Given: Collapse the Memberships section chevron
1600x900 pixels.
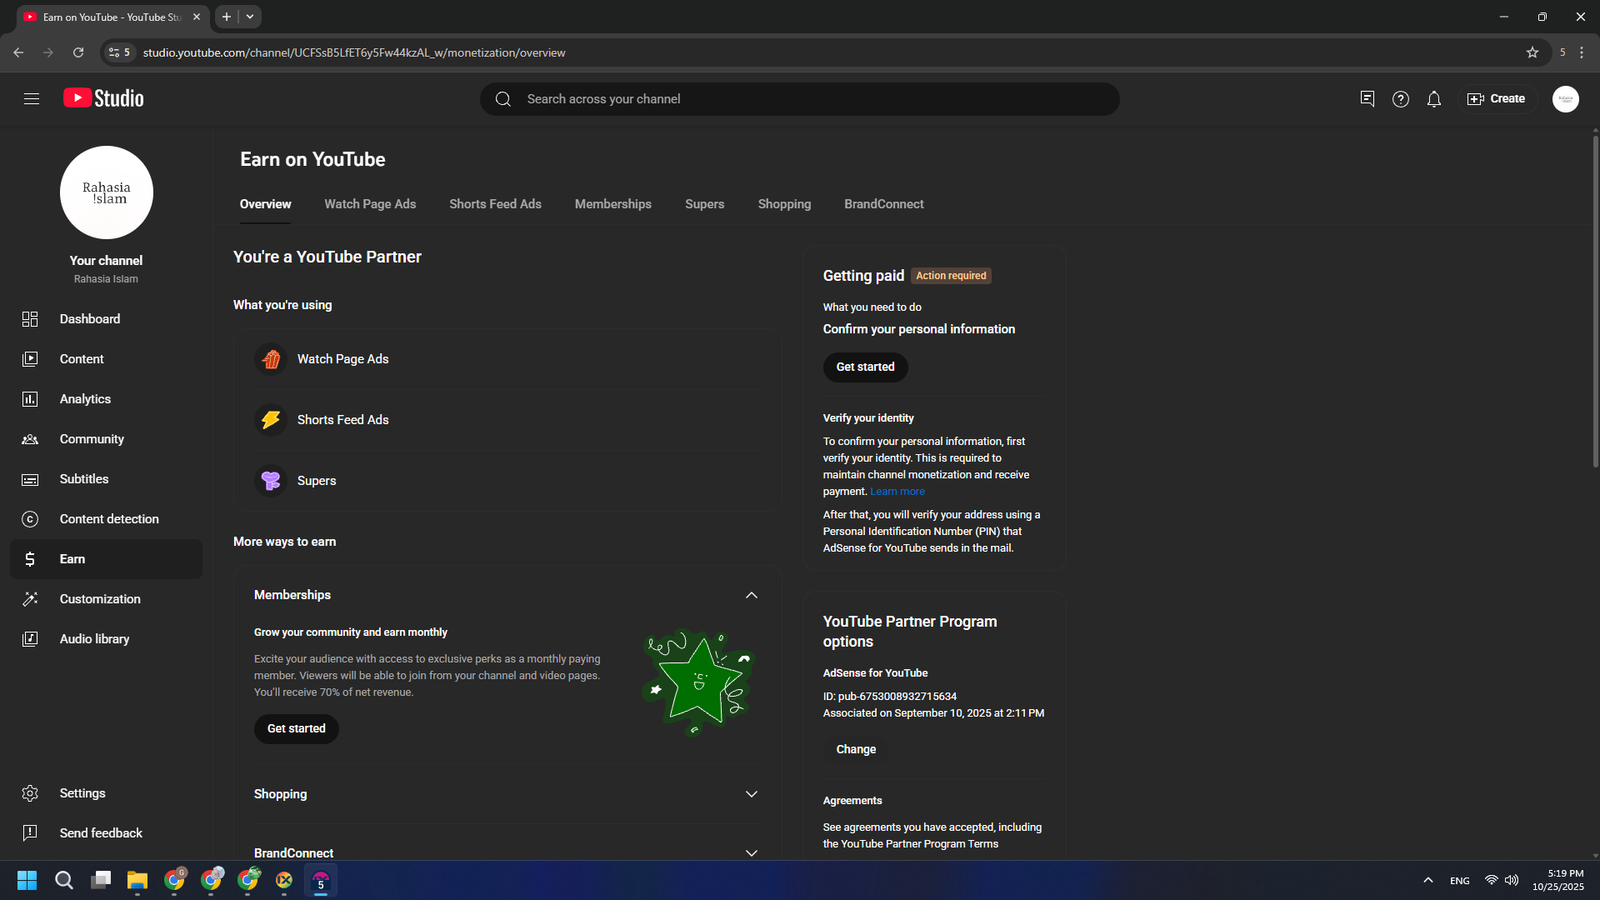Looking at the screenshot, I should point(751,595).
